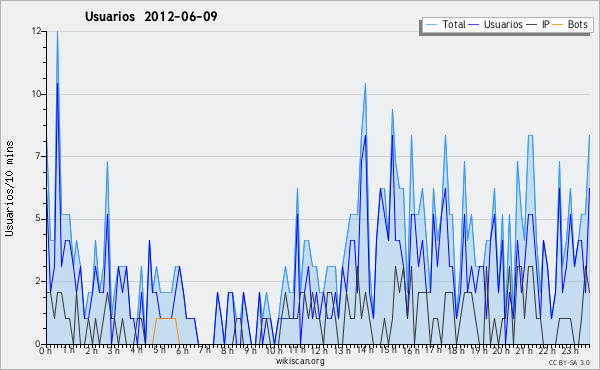Click the y-axis value 2
Image resolution: width=600 pixels, height=370 pixels.
(x=39, y=281)
